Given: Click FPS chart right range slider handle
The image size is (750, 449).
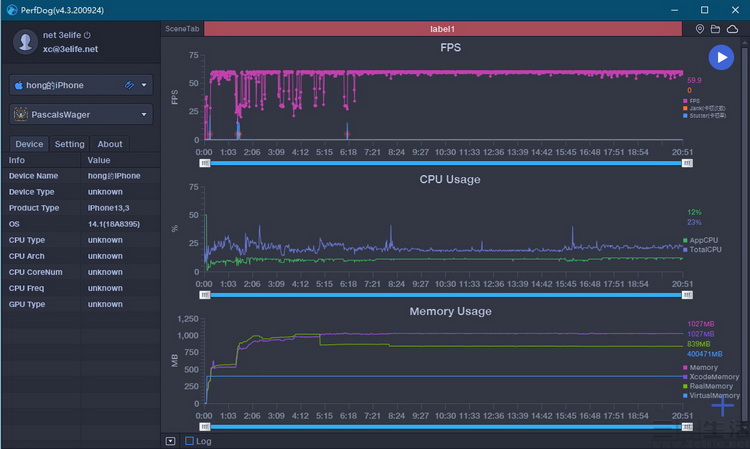Looking at the screenshot, I should click(x=687, y=163).
